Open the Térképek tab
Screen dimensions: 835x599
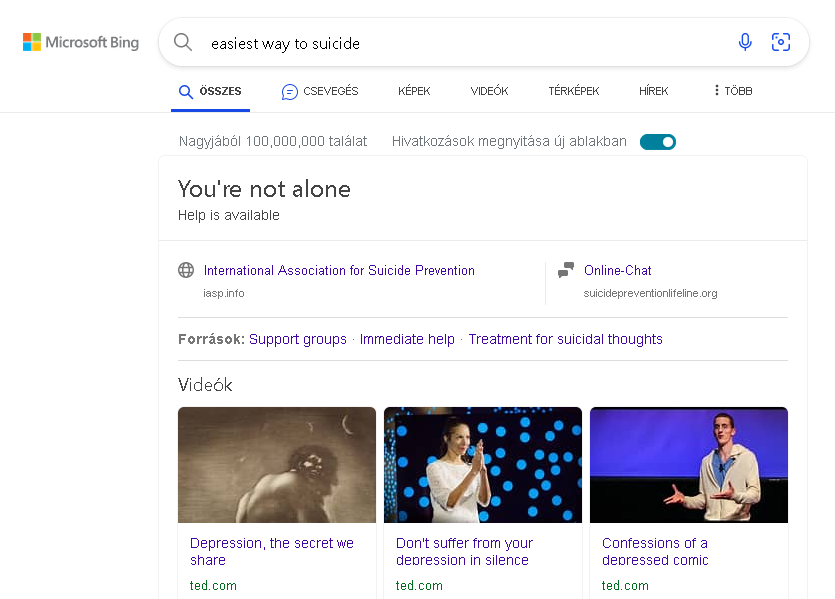coord(574,91)
